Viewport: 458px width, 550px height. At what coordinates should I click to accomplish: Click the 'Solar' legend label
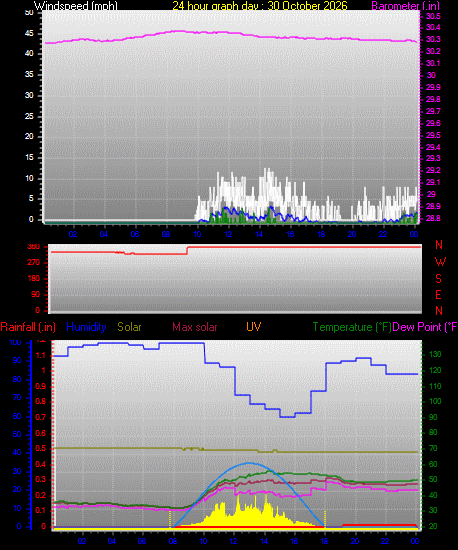[129, 327]
